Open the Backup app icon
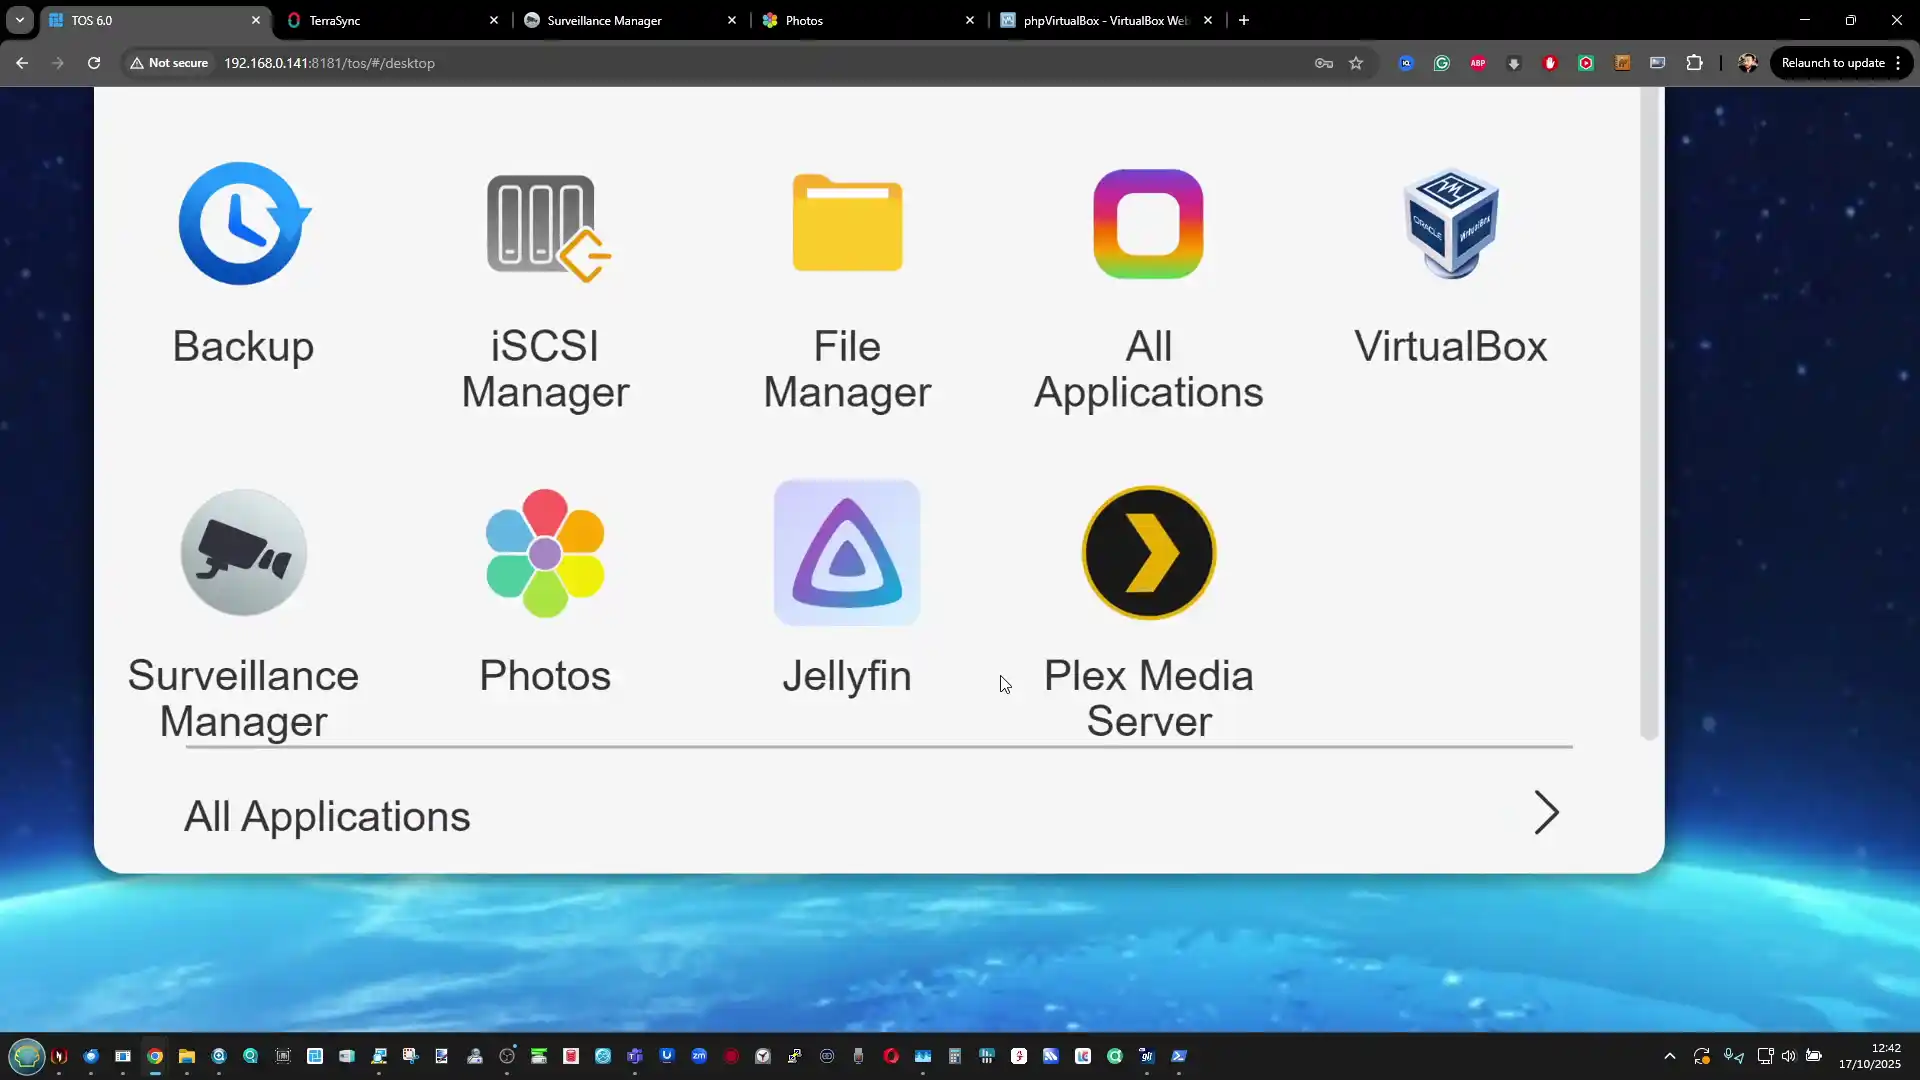1920x1080 pixels. pyautogui.click(x=243, y=224)
